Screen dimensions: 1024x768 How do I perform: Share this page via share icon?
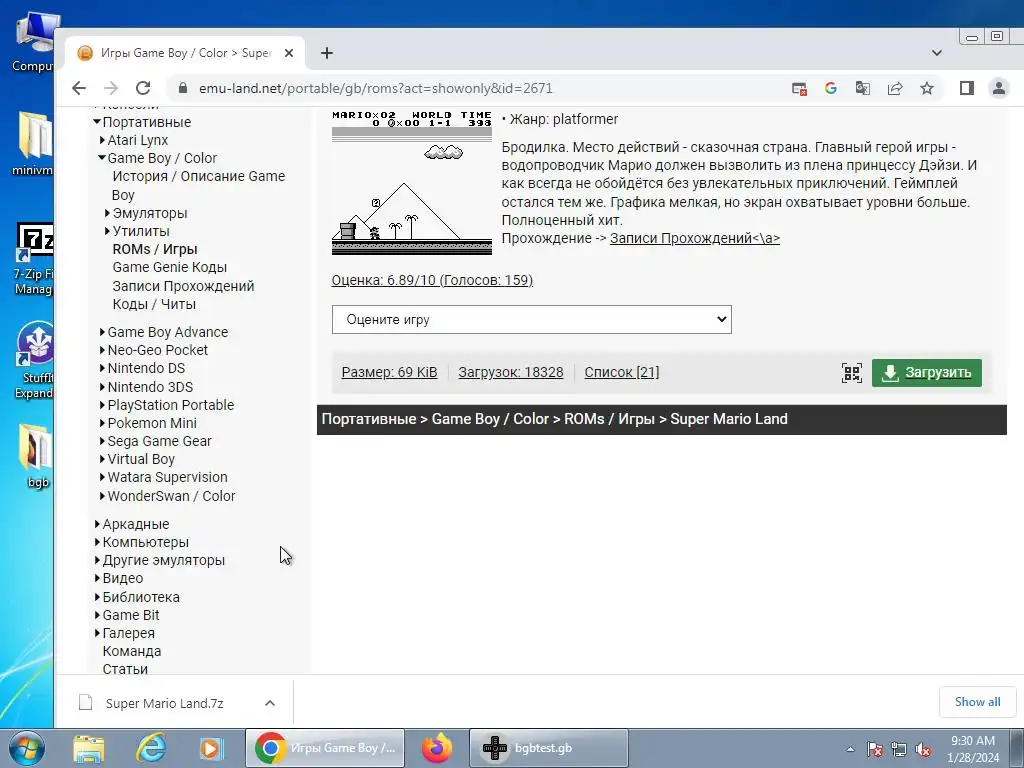click(895, 88)
